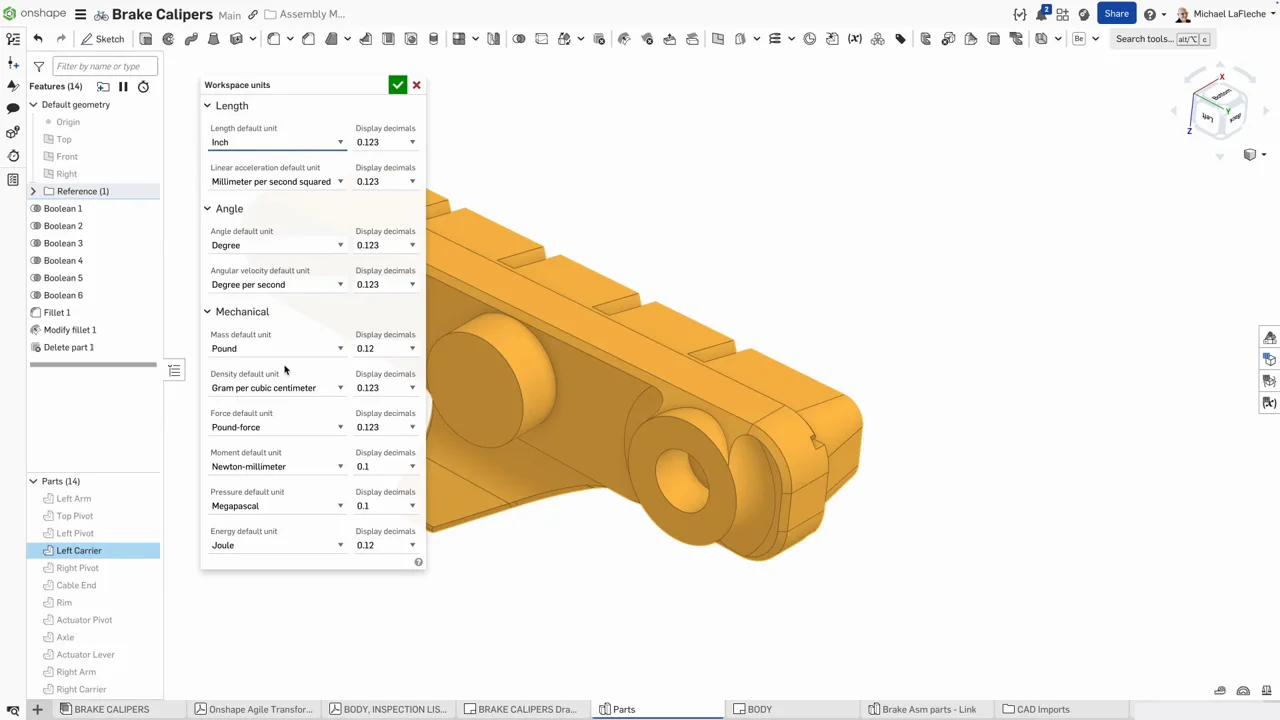This screenshot has width=1280, height=720.
Task: Open Mass default unit dropdown
Action: (x=277, y=349)
